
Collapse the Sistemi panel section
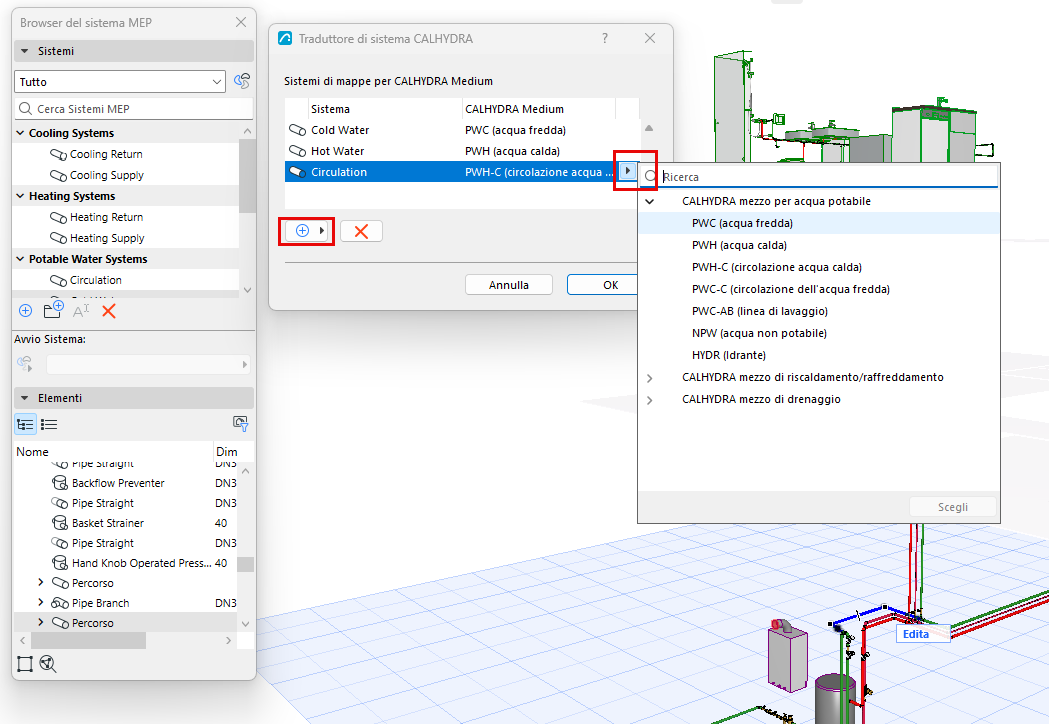click(x=25, y=51)
